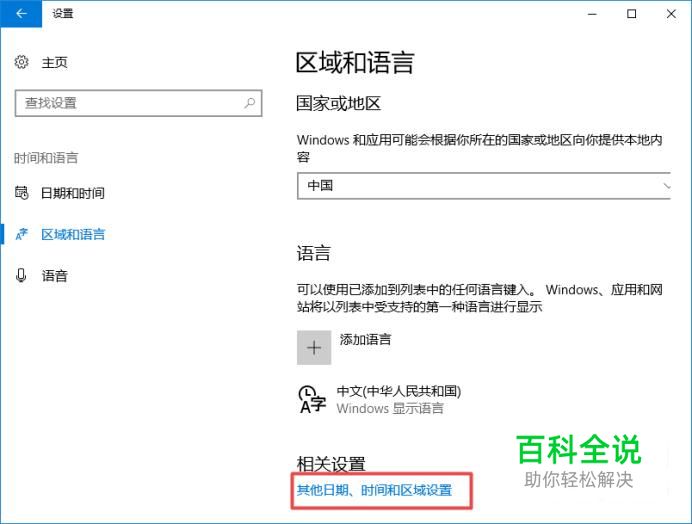Screen dimensions: 692x524
Task: Open 其他日期、时间和区域设置 link
Action: (x=374, y=490)
